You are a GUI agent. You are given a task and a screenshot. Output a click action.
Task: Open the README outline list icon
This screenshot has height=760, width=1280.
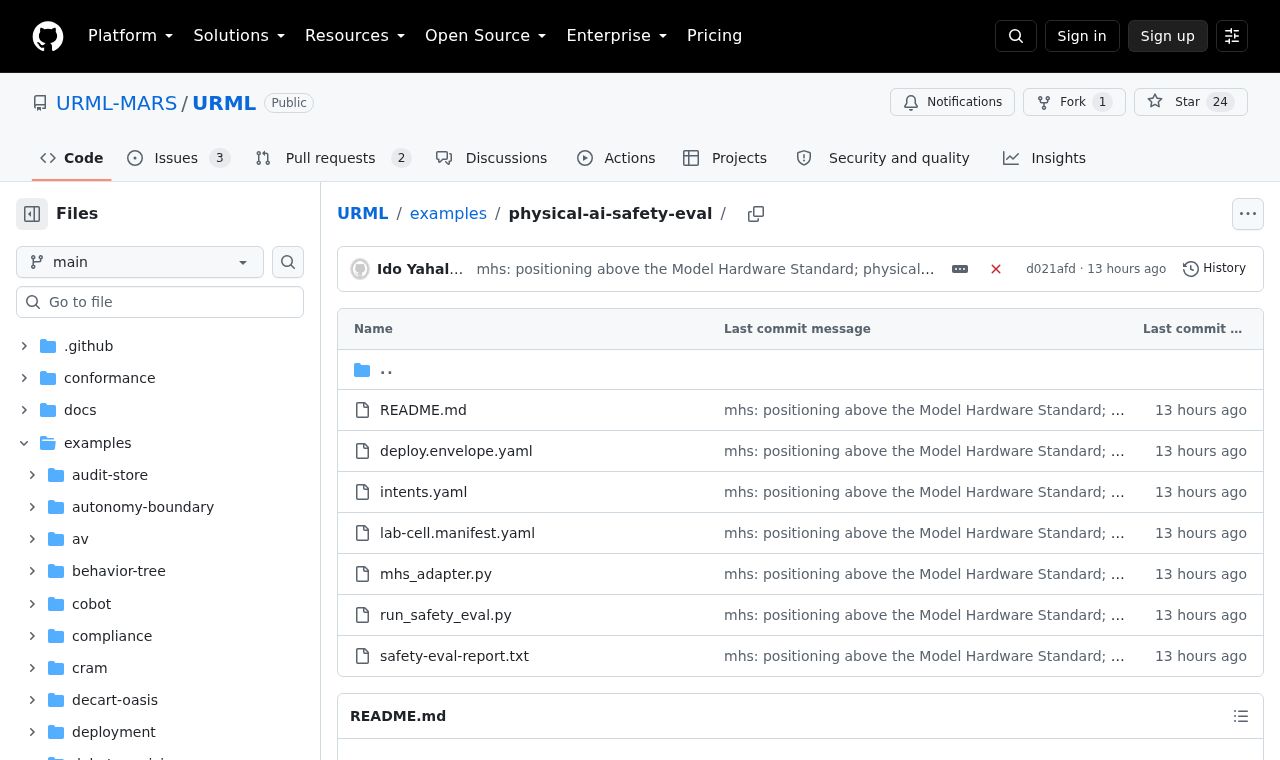[x=1241, y=716]
